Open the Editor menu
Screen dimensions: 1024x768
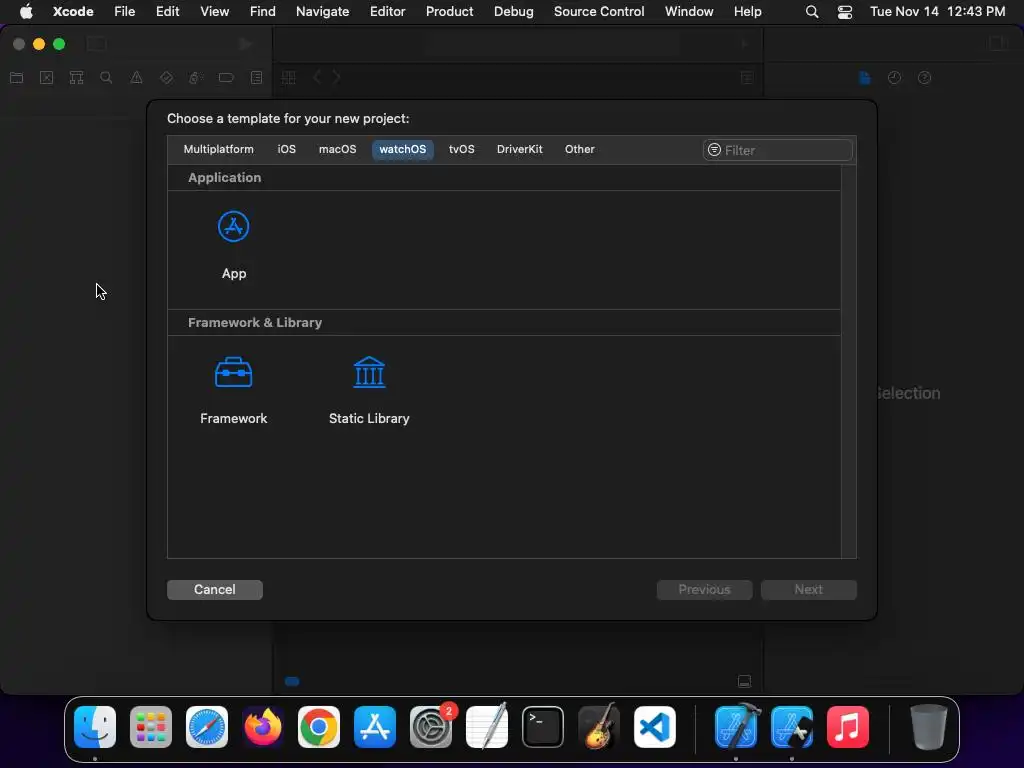pyautogui.click(x=387, y=11)
